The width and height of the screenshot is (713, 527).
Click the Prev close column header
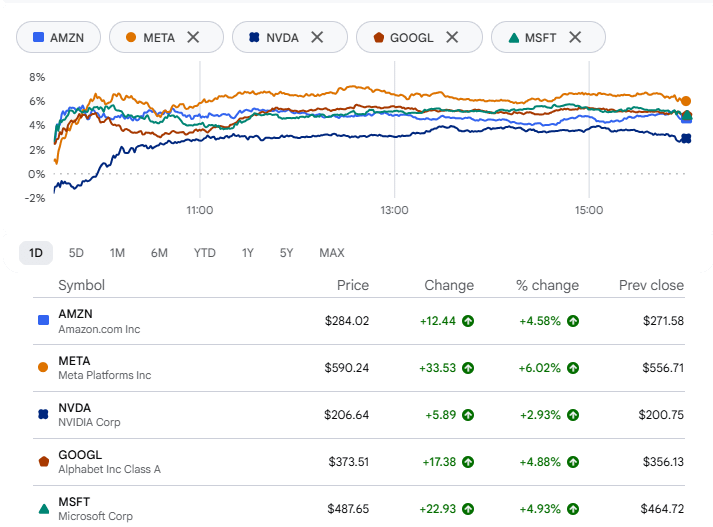coord(651,286)
